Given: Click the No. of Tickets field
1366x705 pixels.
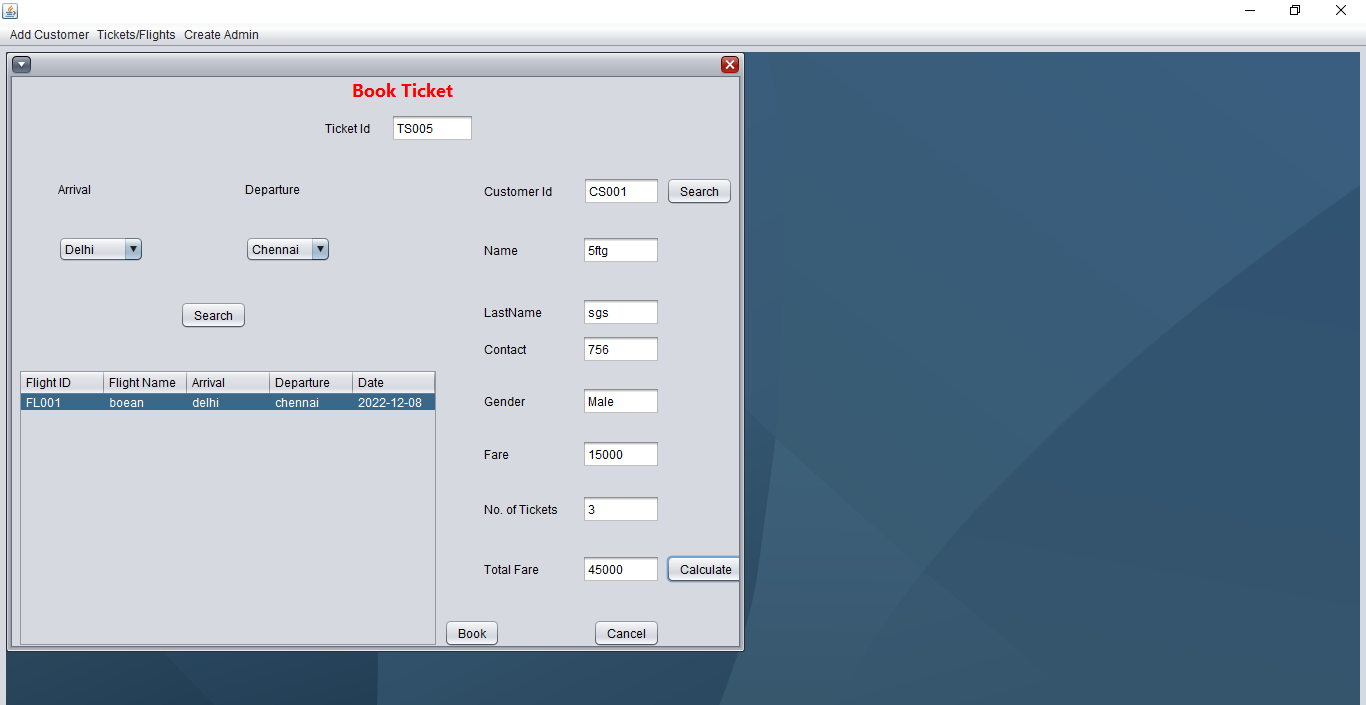Looking at the screenshot, I should pyautogui.click(x=620, y=508).
